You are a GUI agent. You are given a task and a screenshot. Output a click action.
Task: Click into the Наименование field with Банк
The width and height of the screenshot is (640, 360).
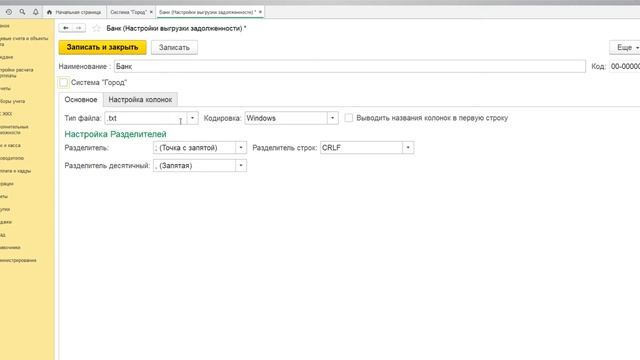[350, 67]
